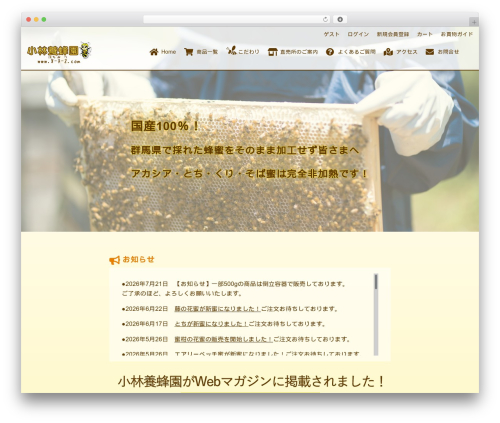Click the ゲスト link in top bar
The height and width of the screenshot is (423, 500).
point(332,34)
